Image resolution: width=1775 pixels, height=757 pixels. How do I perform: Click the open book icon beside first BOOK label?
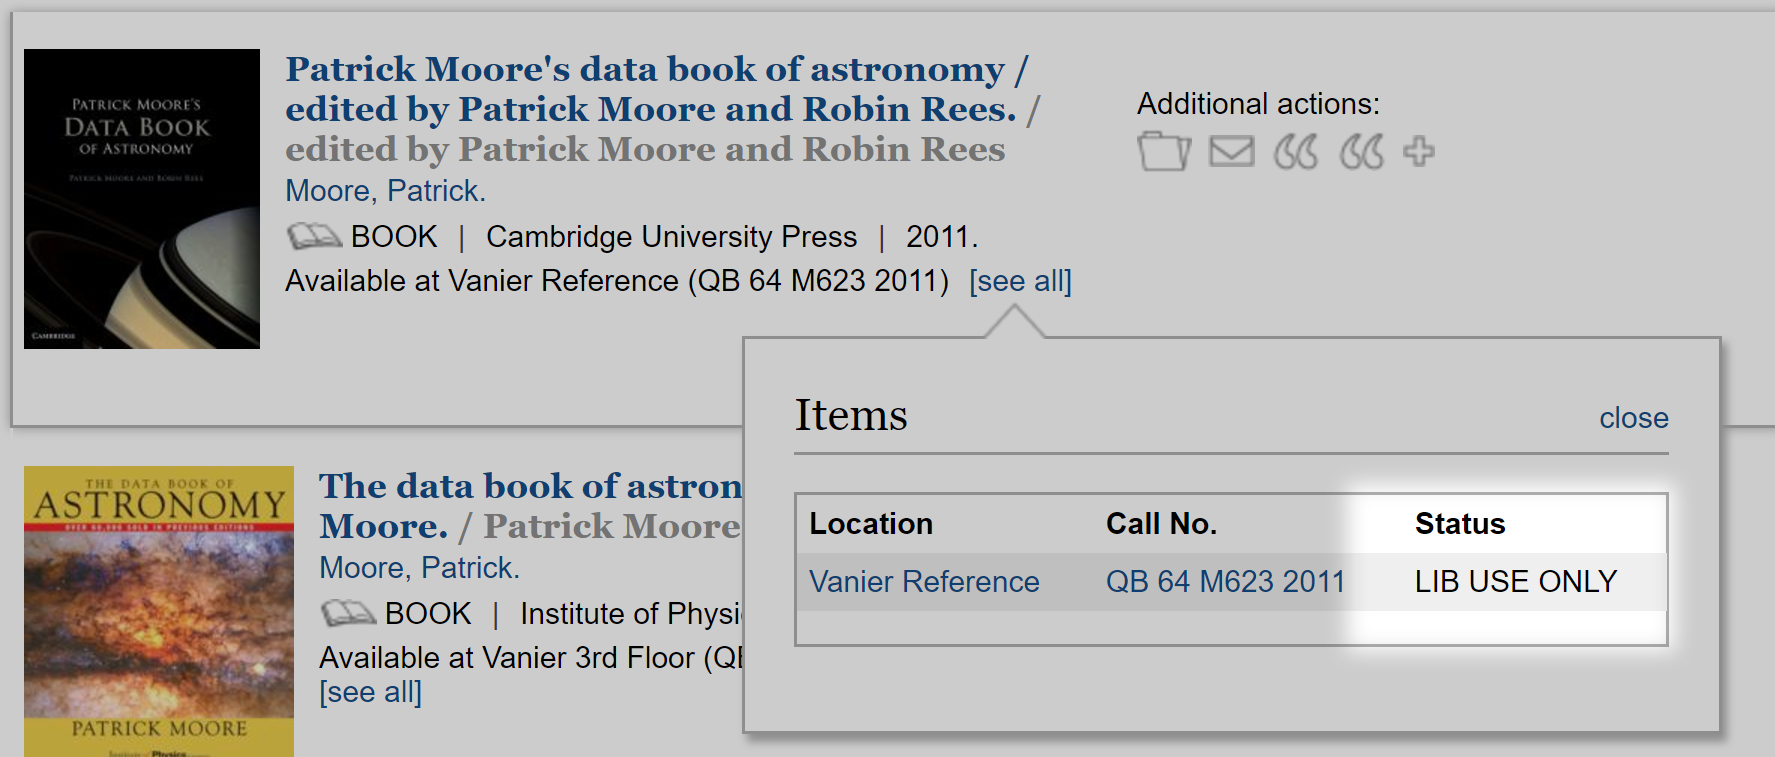312,235
